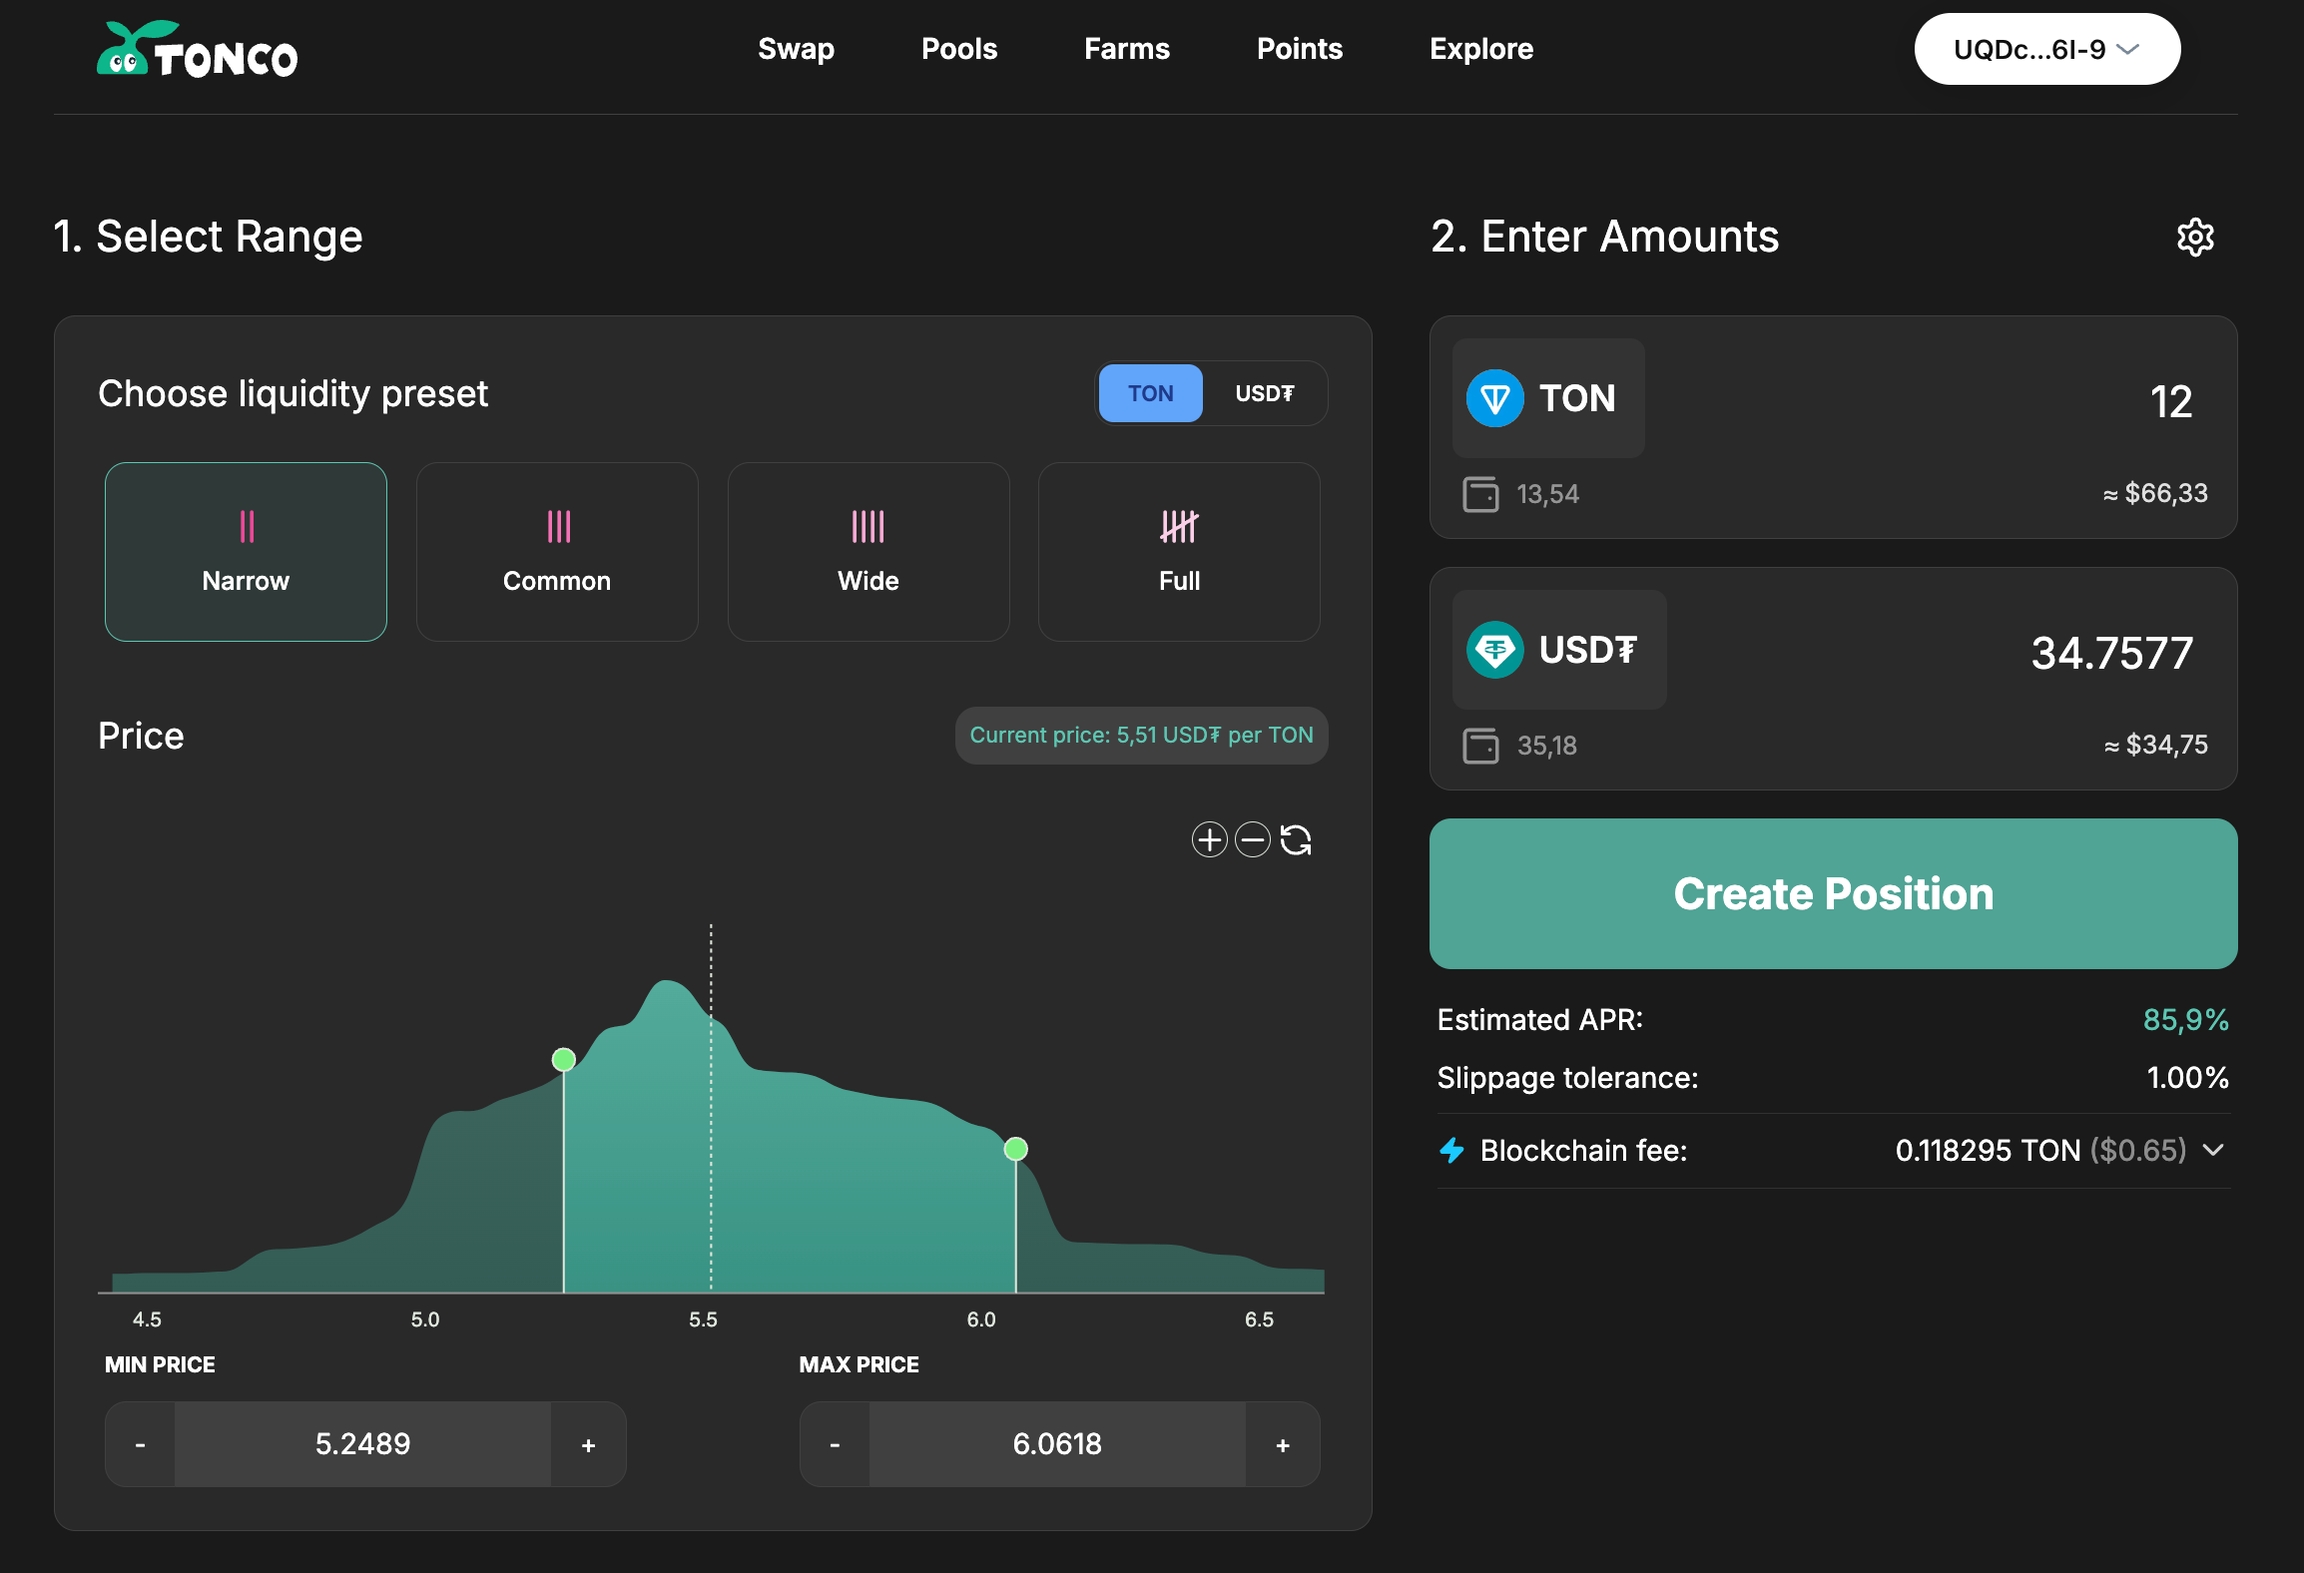Decrease max price with the minus stepper
Image resolution: width=2304 pixels, height=1573 pixels.
tap(833, 1443)
